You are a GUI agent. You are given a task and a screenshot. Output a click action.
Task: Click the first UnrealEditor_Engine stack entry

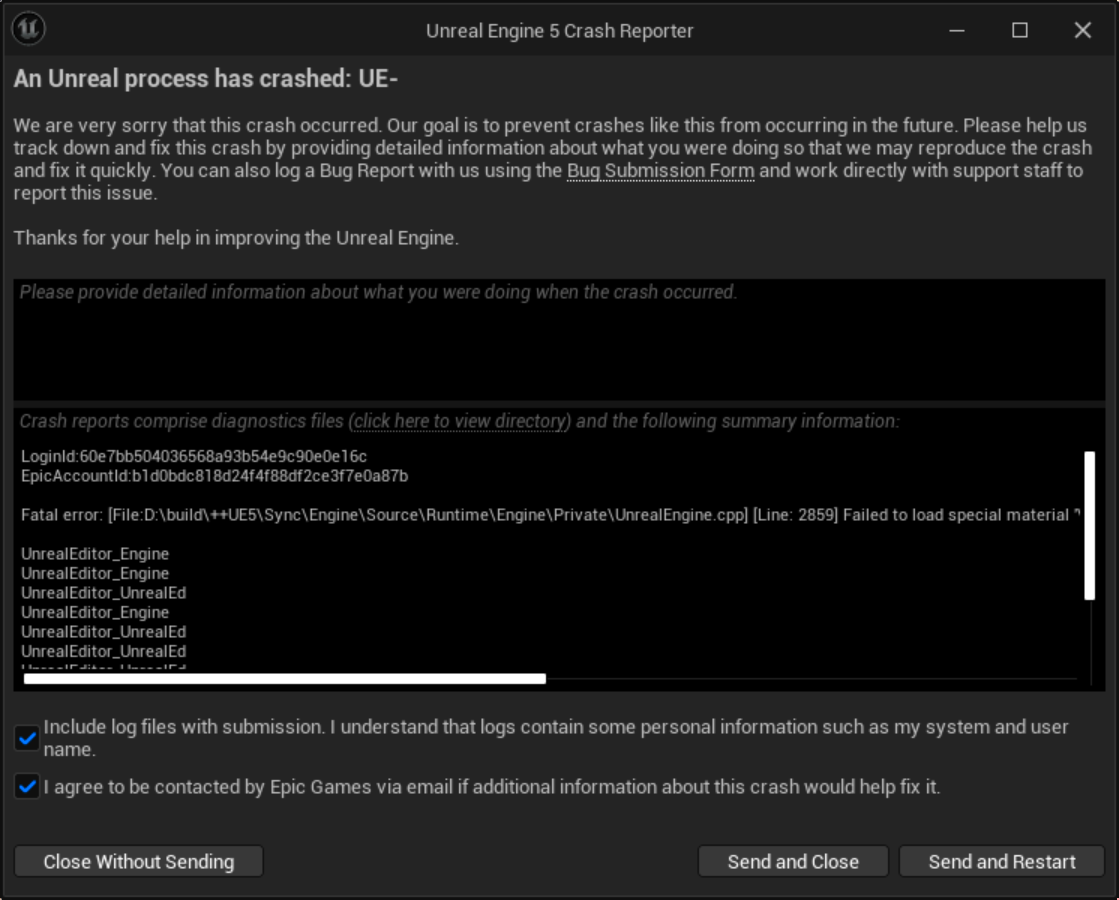(95, 554)
